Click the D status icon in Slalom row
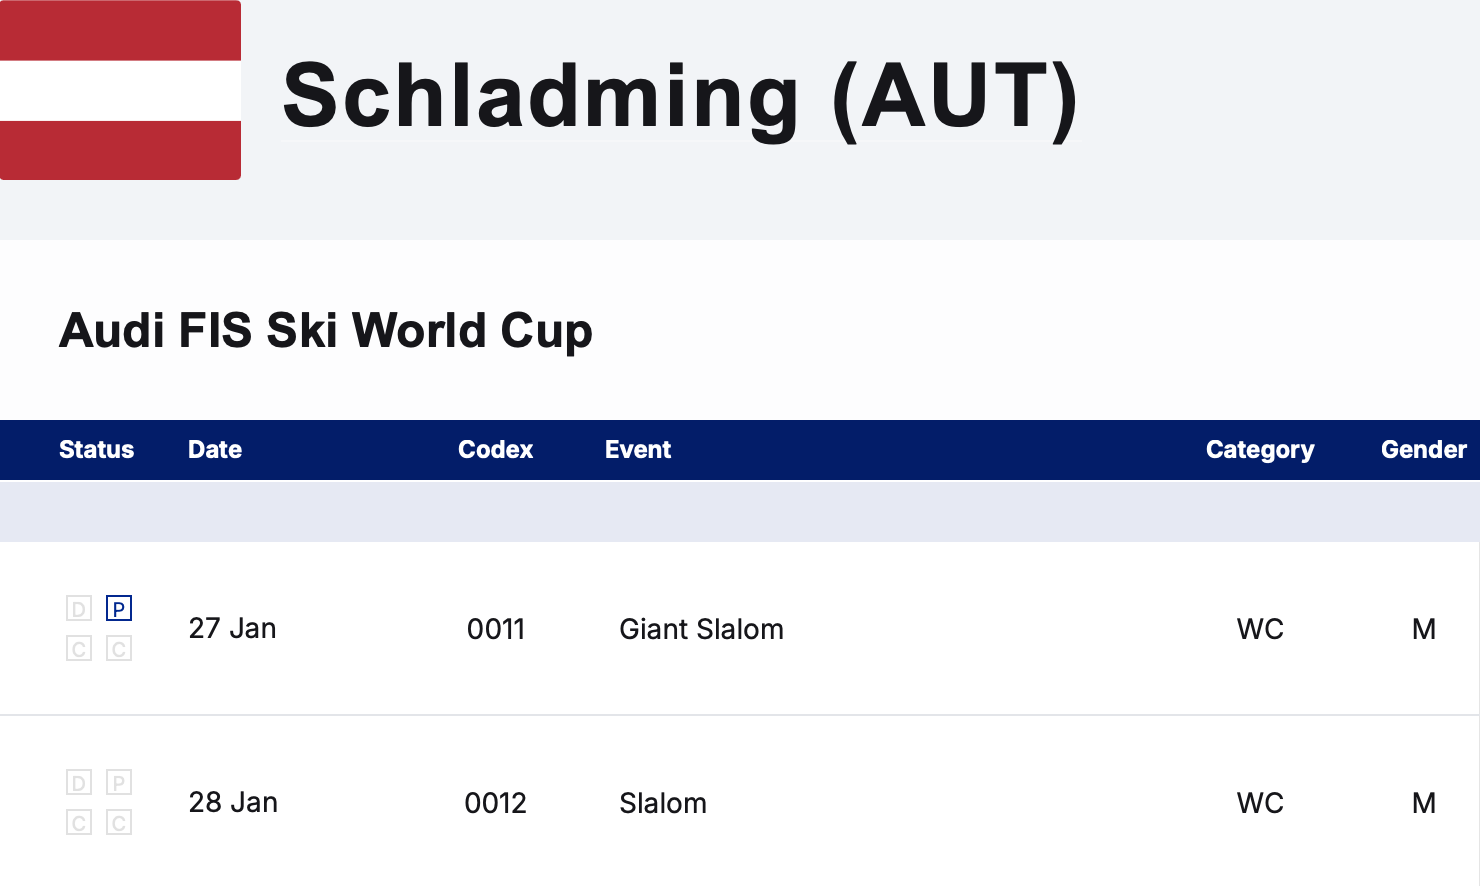 pos(79,782)
